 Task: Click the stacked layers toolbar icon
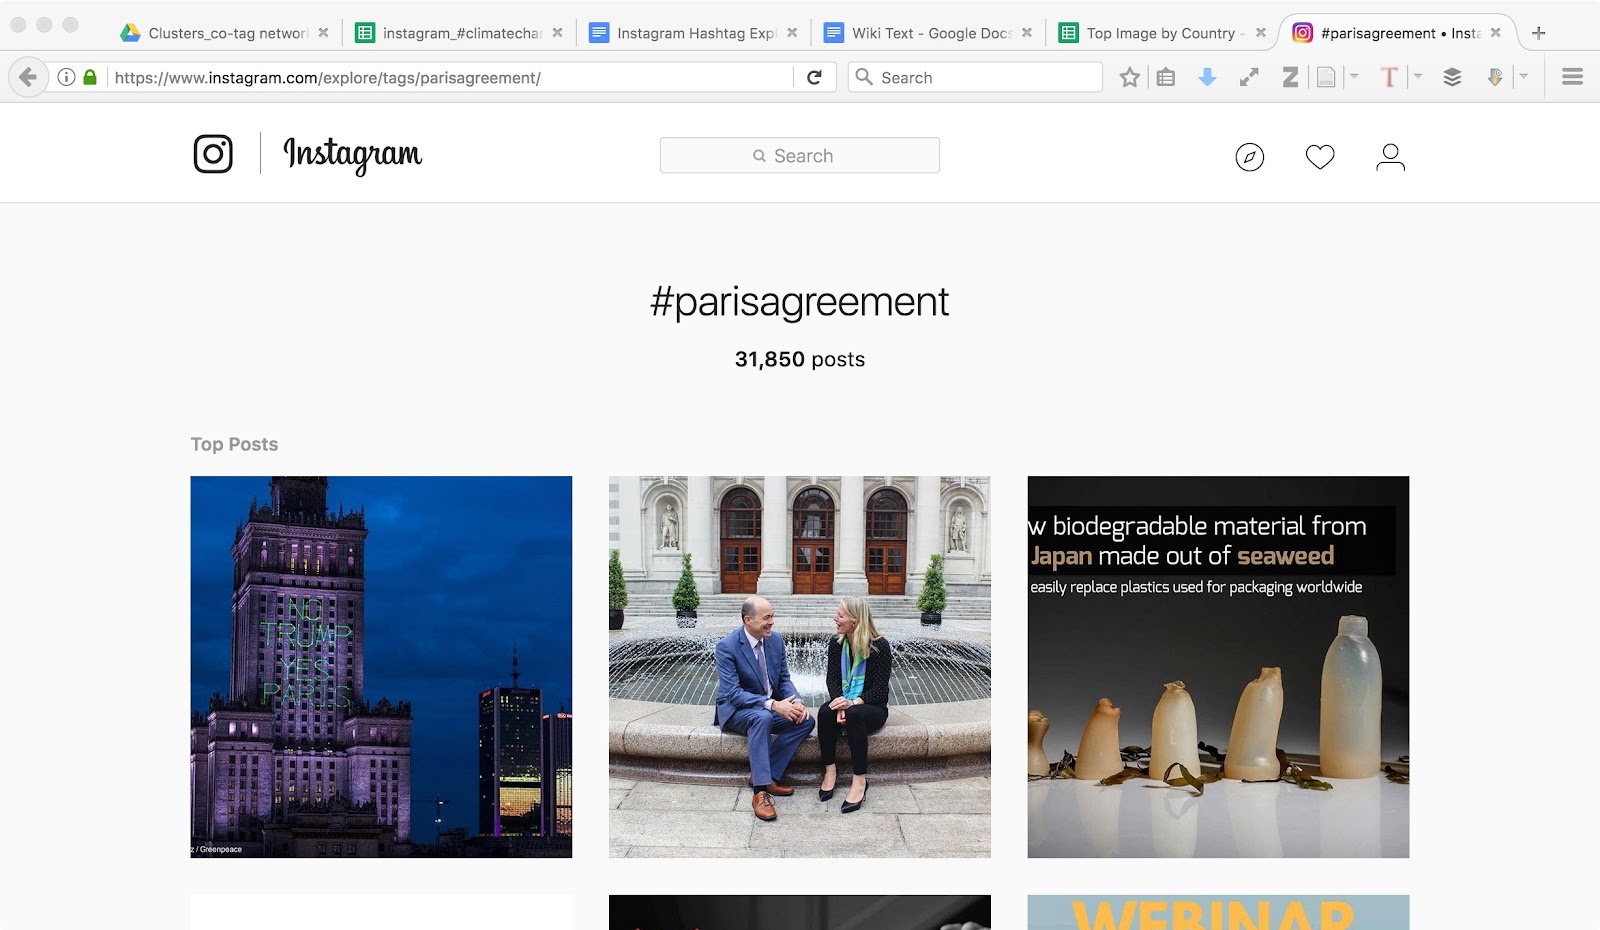[1452, 77]
